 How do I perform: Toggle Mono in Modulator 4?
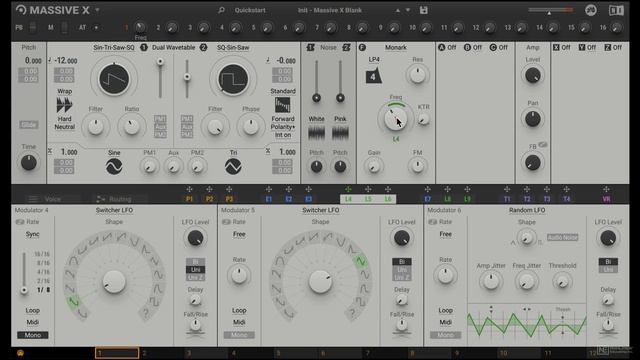tap(33, 335)
